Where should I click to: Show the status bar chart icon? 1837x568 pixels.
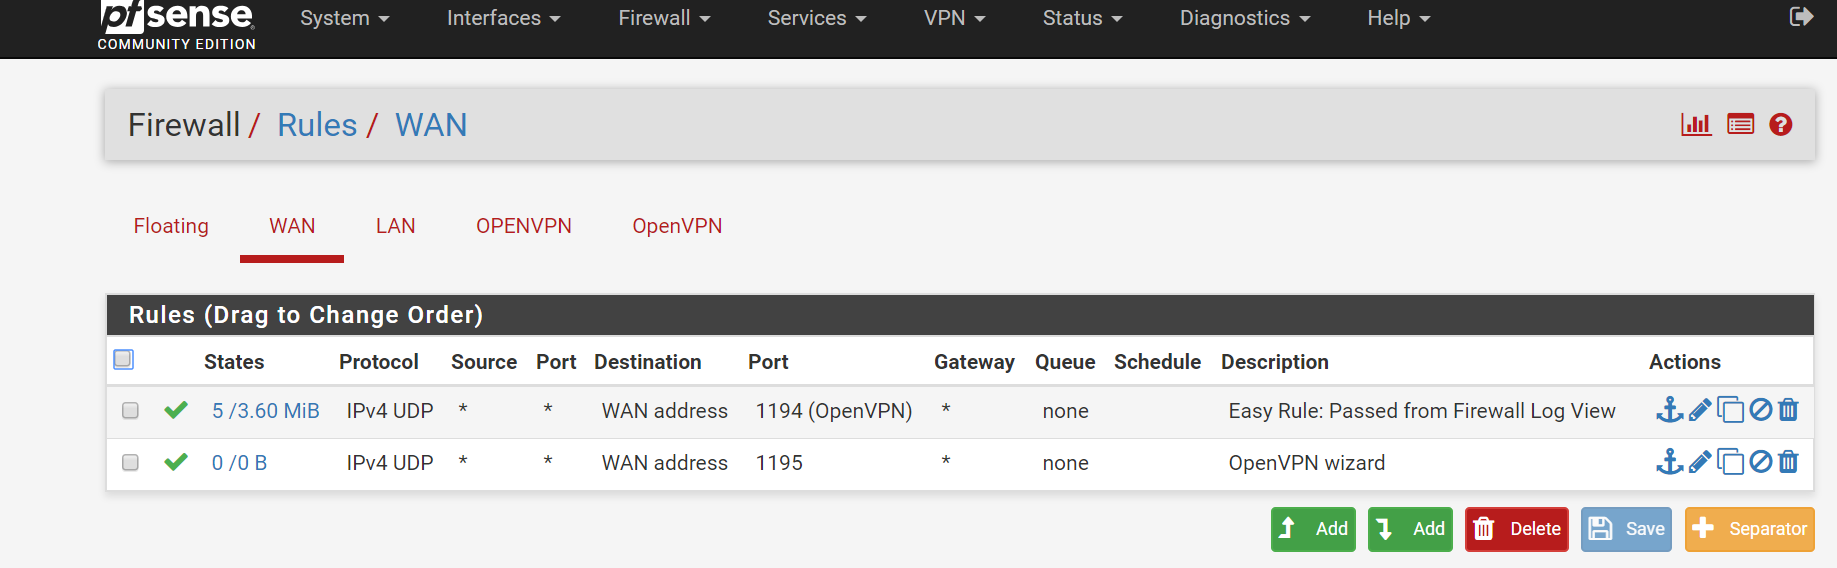tap(1696, 125)
